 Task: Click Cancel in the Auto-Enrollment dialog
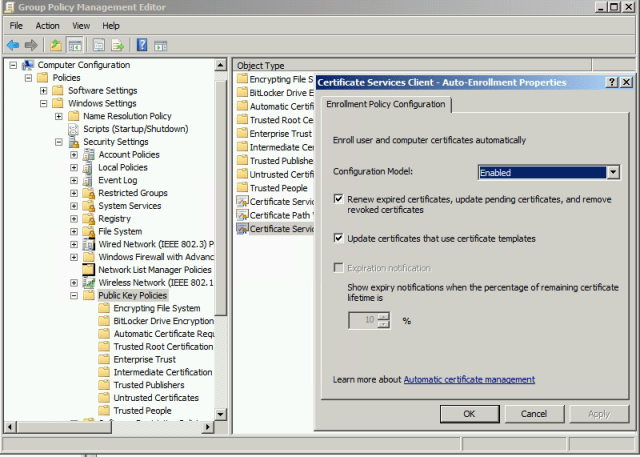pyautogui.click(x=534, y=414)
